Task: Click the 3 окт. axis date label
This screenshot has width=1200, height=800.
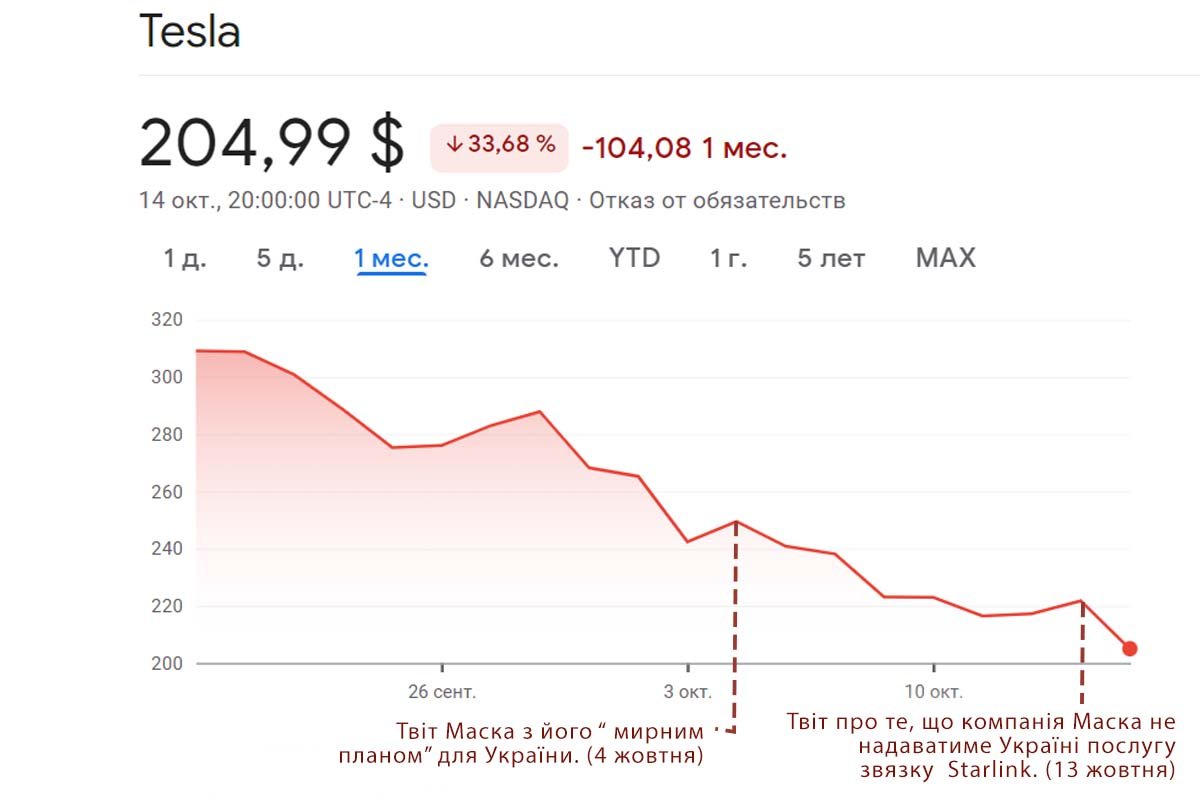Action: 688,692
